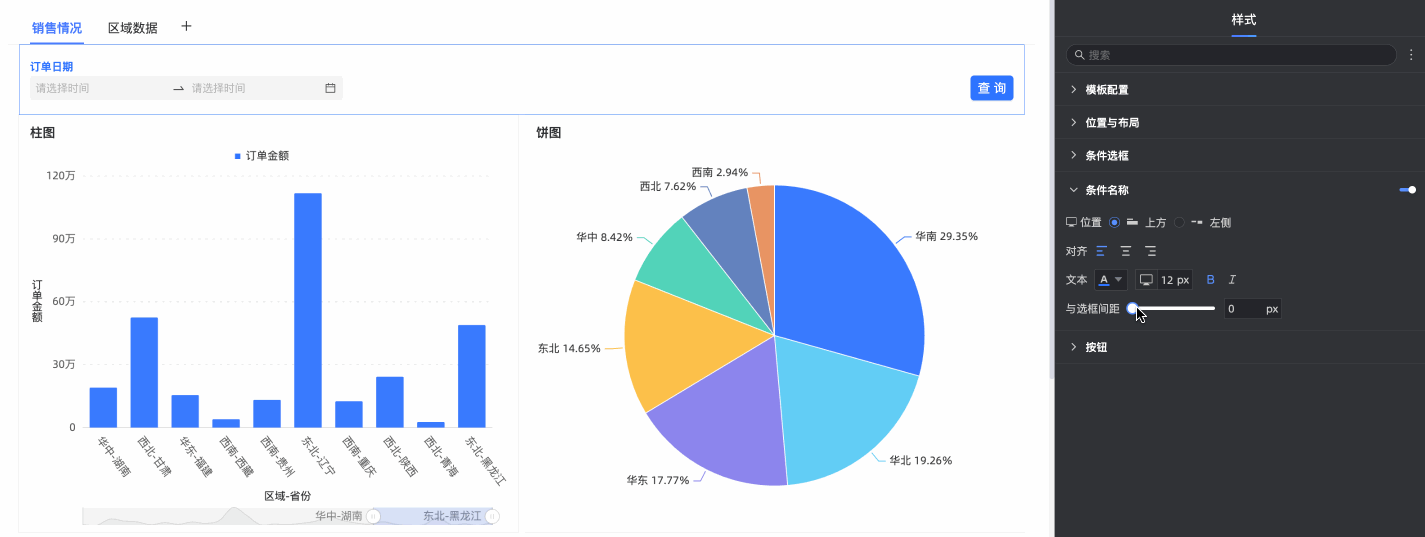This screenshot has width=1425, height=537.
Task: Click the 查询 button
Action: (991, 88)
